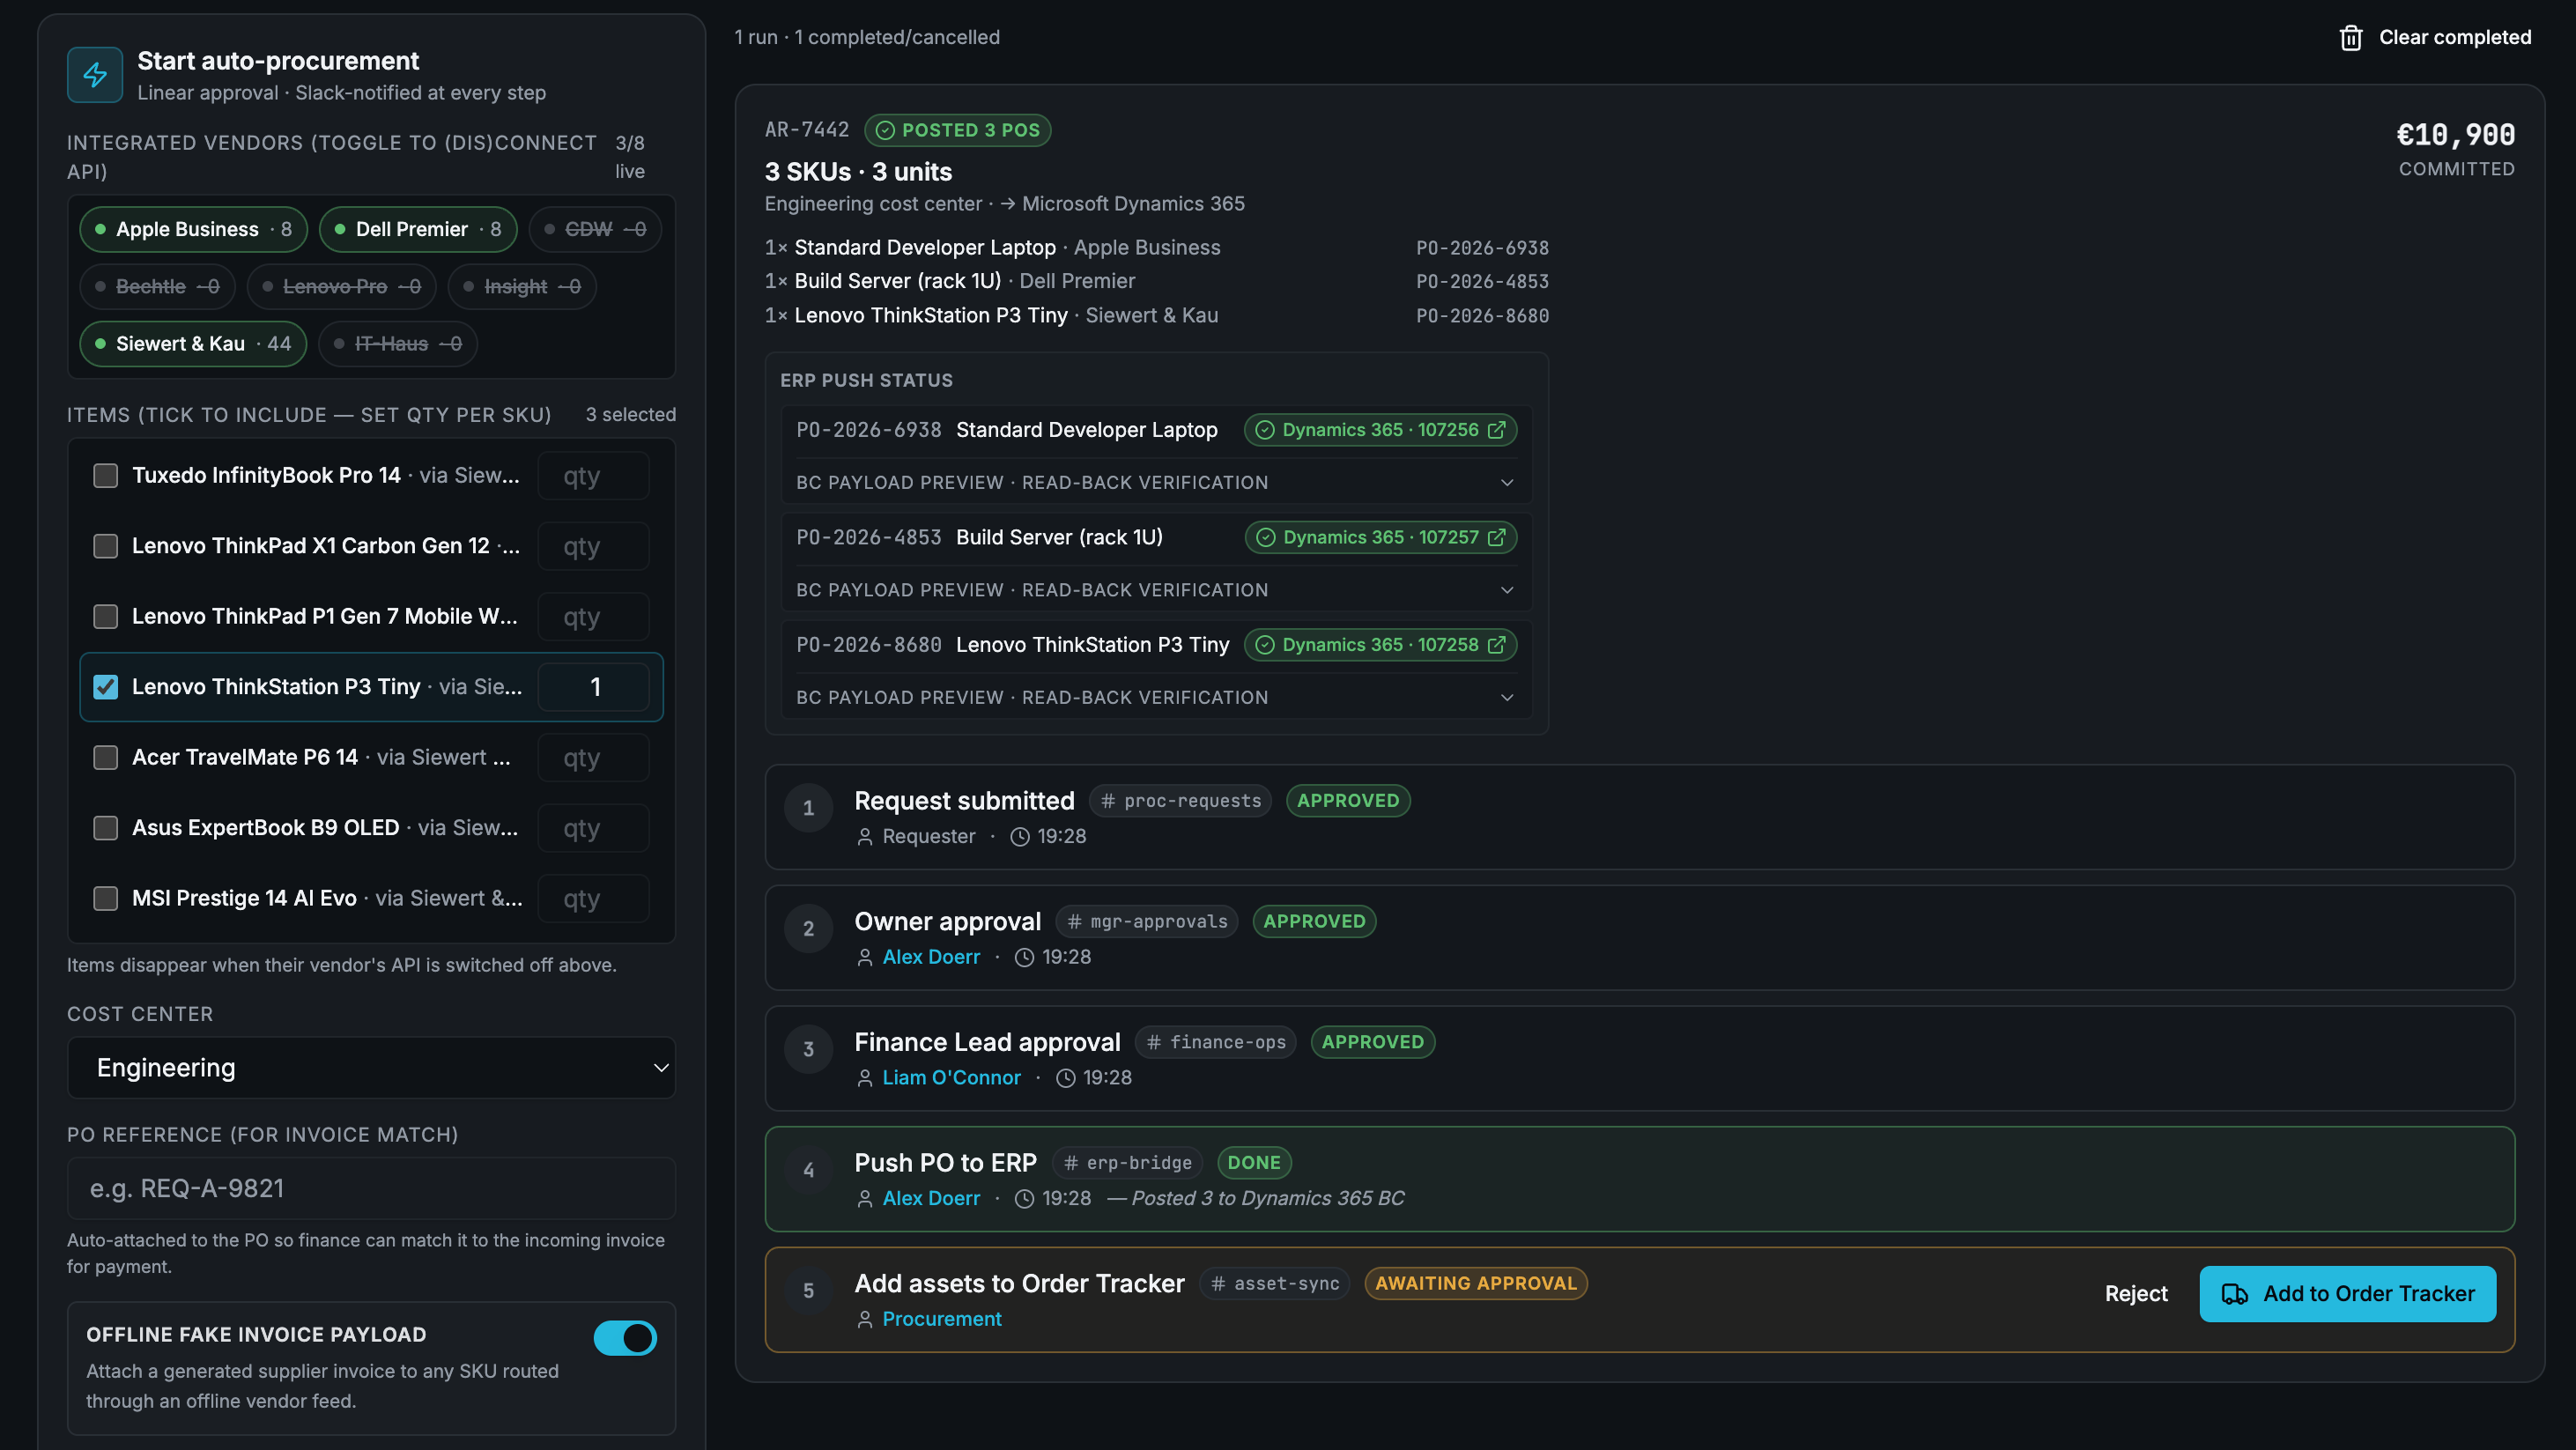Open external link icon for Dynamics 365 107257
This screenshot has width=2576, height=1450.
[x=1496, y=537]
